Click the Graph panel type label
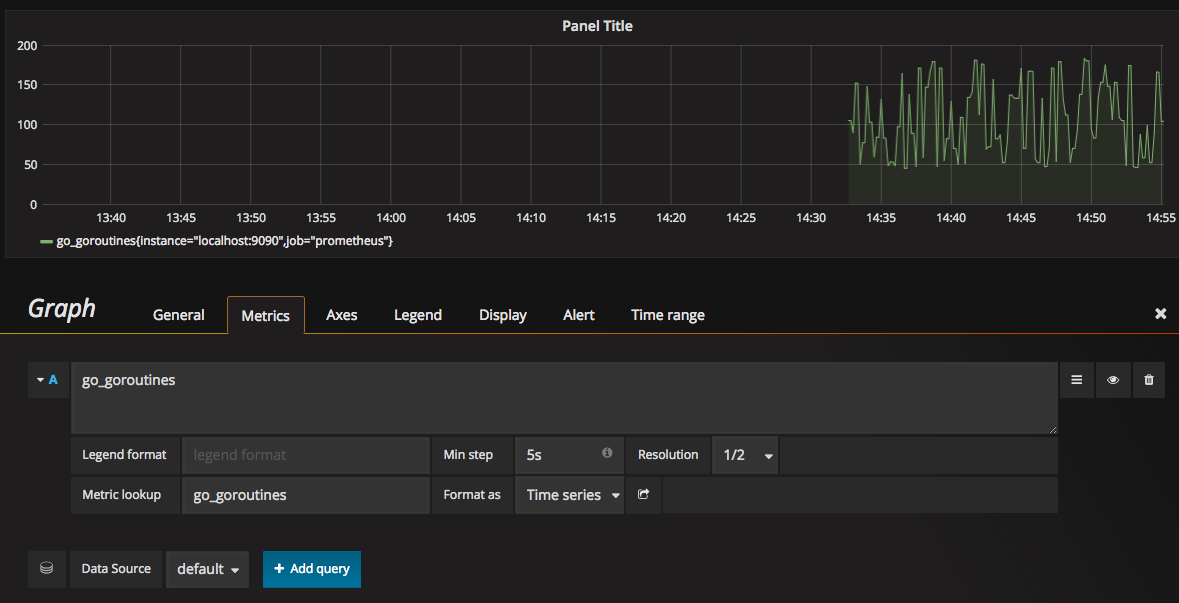This screenshot has width=1179, height=603. (x=61, y=308)
